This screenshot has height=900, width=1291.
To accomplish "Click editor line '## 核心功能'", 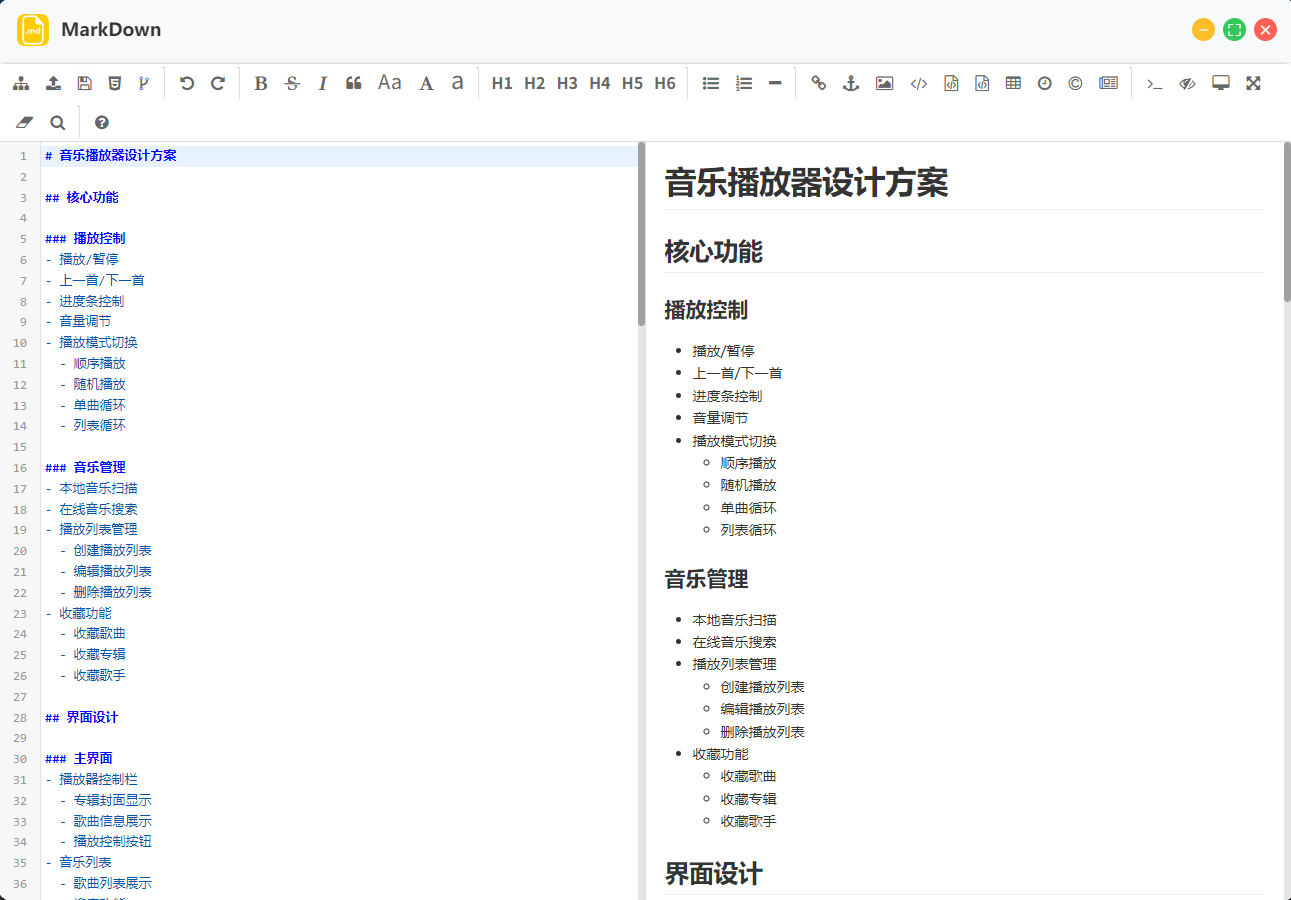I will (x=82, y=198).
